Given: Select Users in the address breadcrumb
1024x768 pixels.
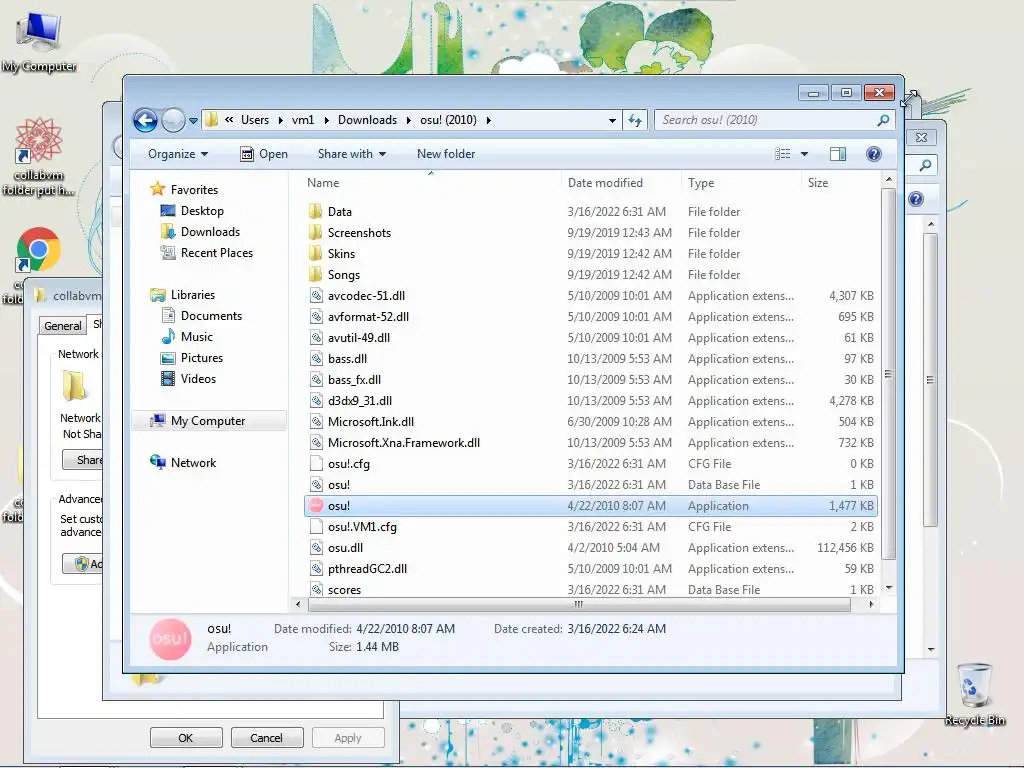Looking at the screenshot, I should tap(255, 120).
